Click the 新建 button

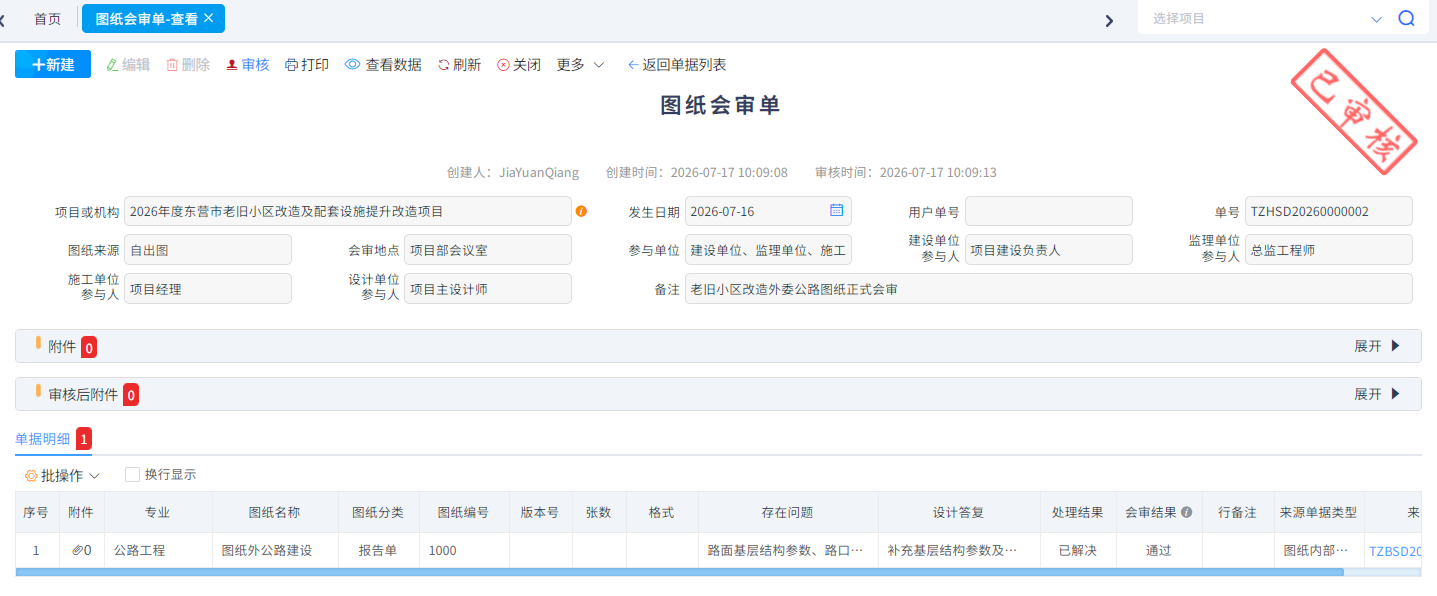click(x=53, y=64)
